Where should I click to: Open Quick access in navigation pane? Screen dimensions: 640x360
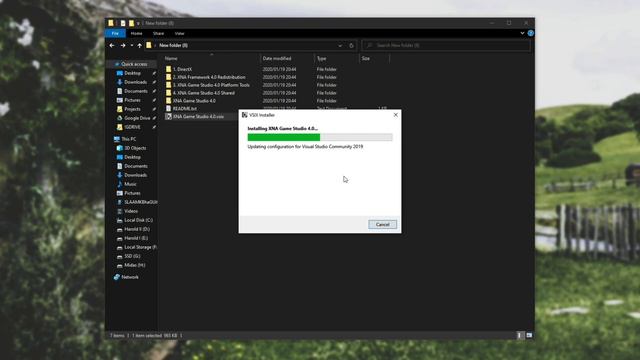[134, 64]
